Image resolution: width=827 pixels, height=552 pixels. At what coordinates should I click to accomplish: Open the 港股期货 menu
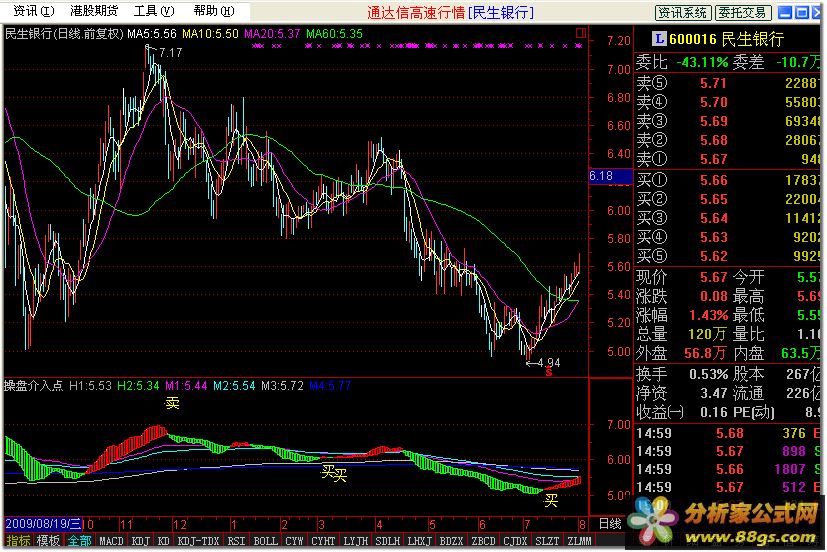(x=94, y=11)
